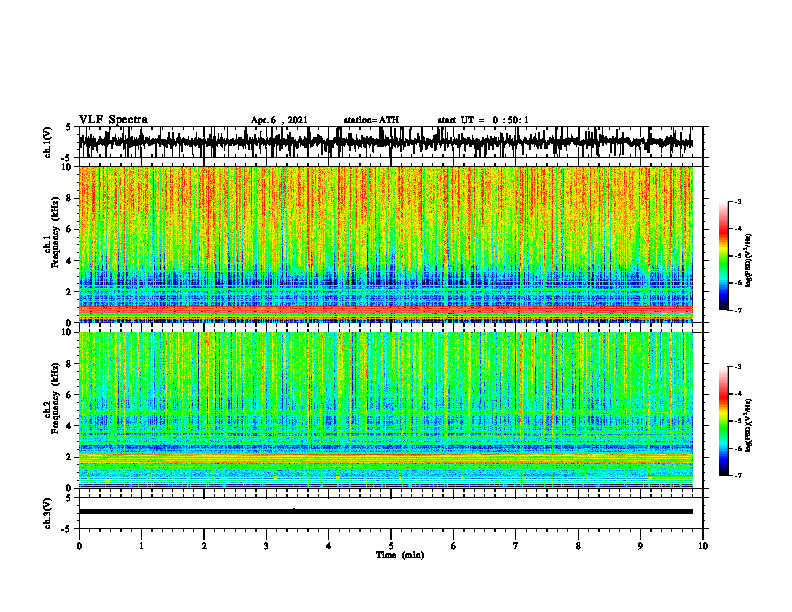The height and width of the screenshot is (612, 792).
Task: Click the '4' kHz tick of ch.2 spectrogram
Action: [x=70, y=426]
